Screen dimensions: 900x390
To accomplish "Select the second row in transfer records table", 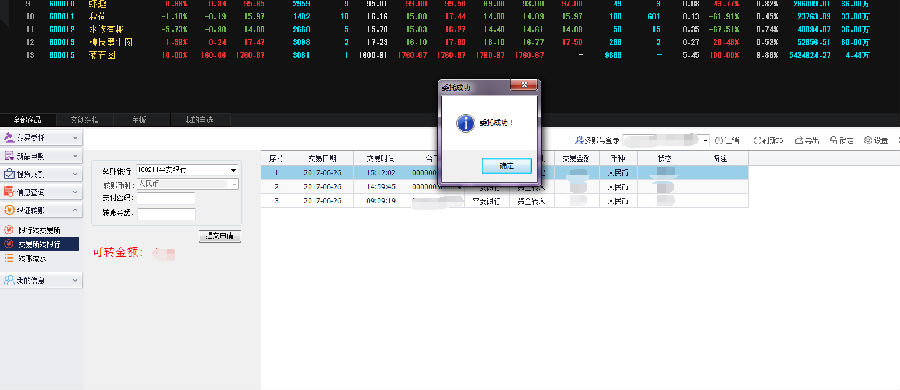I will [x=505, y=187].
